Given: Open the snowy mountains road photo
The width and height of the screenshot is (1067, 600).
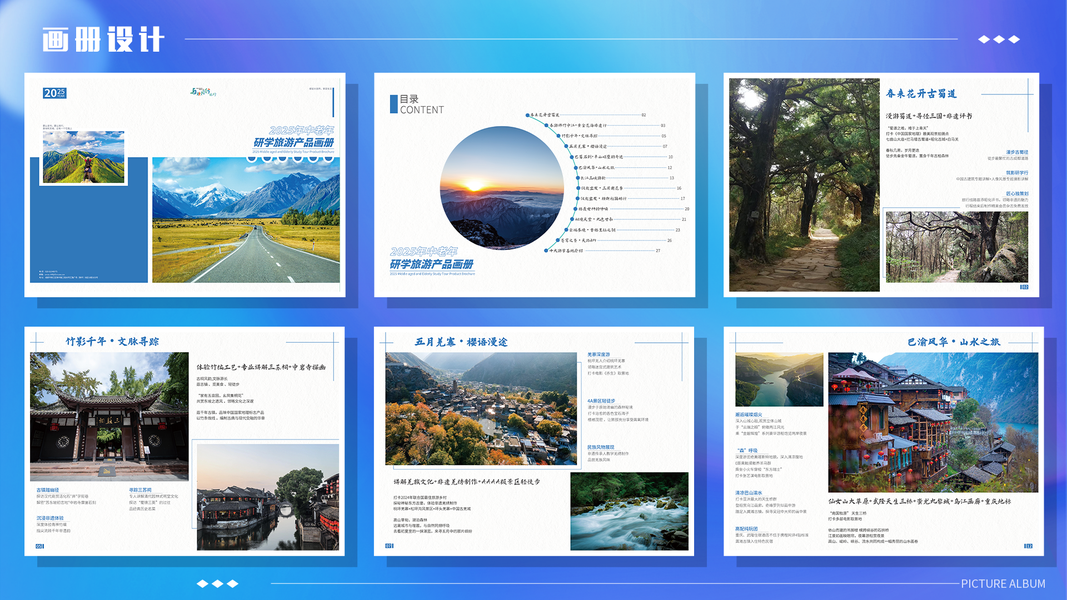Looking at the screenshot, I should [246, 220].
